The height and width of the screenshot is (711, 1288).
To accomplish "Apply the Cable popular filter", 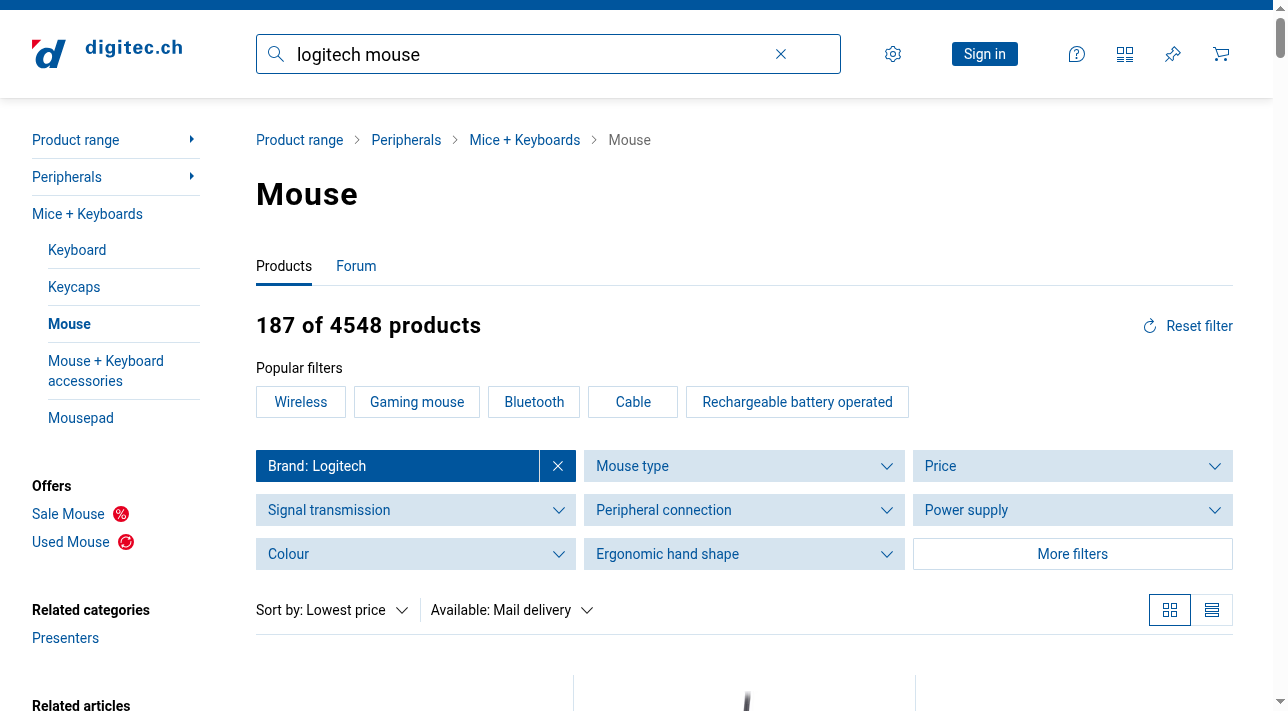I will click(x=633, y=402).
